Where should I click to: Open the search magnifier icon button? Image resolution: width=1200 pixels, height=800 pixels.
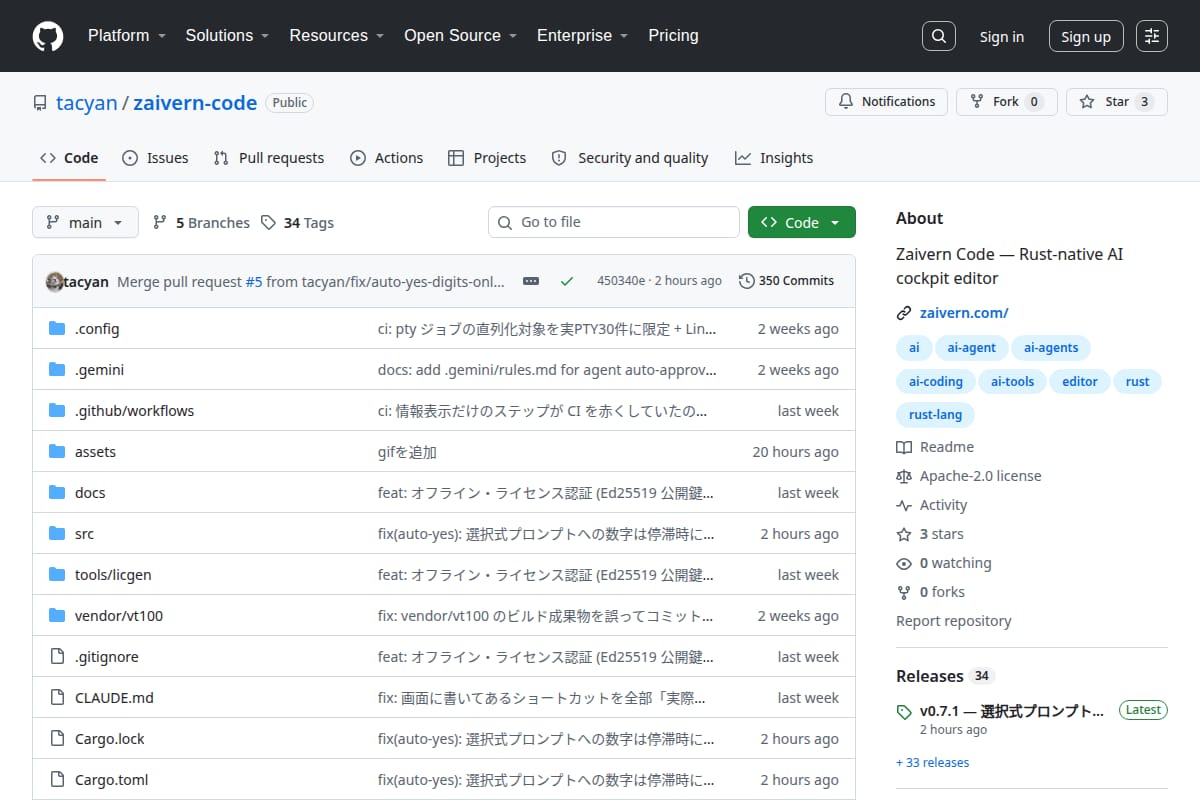[938, 36]
